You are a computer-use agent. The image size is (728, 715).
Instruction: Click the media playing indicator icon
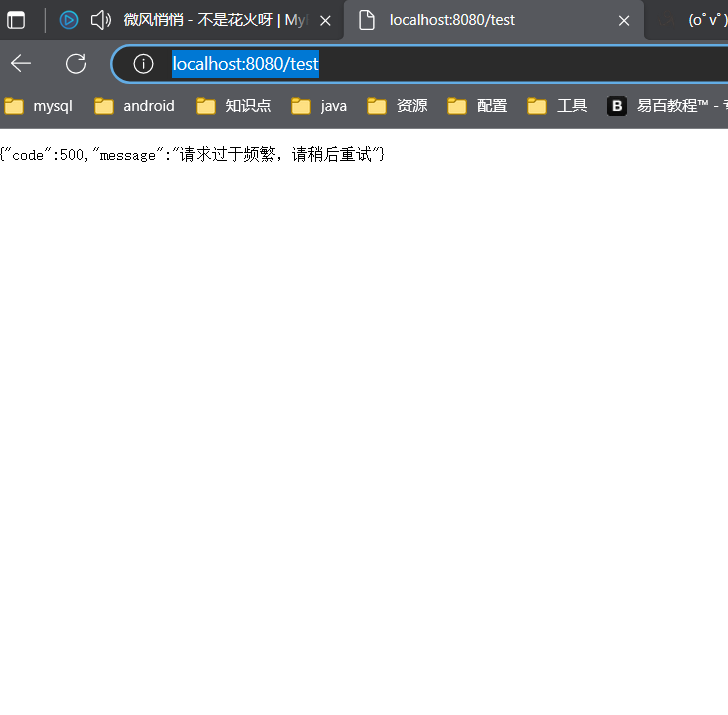69,20
